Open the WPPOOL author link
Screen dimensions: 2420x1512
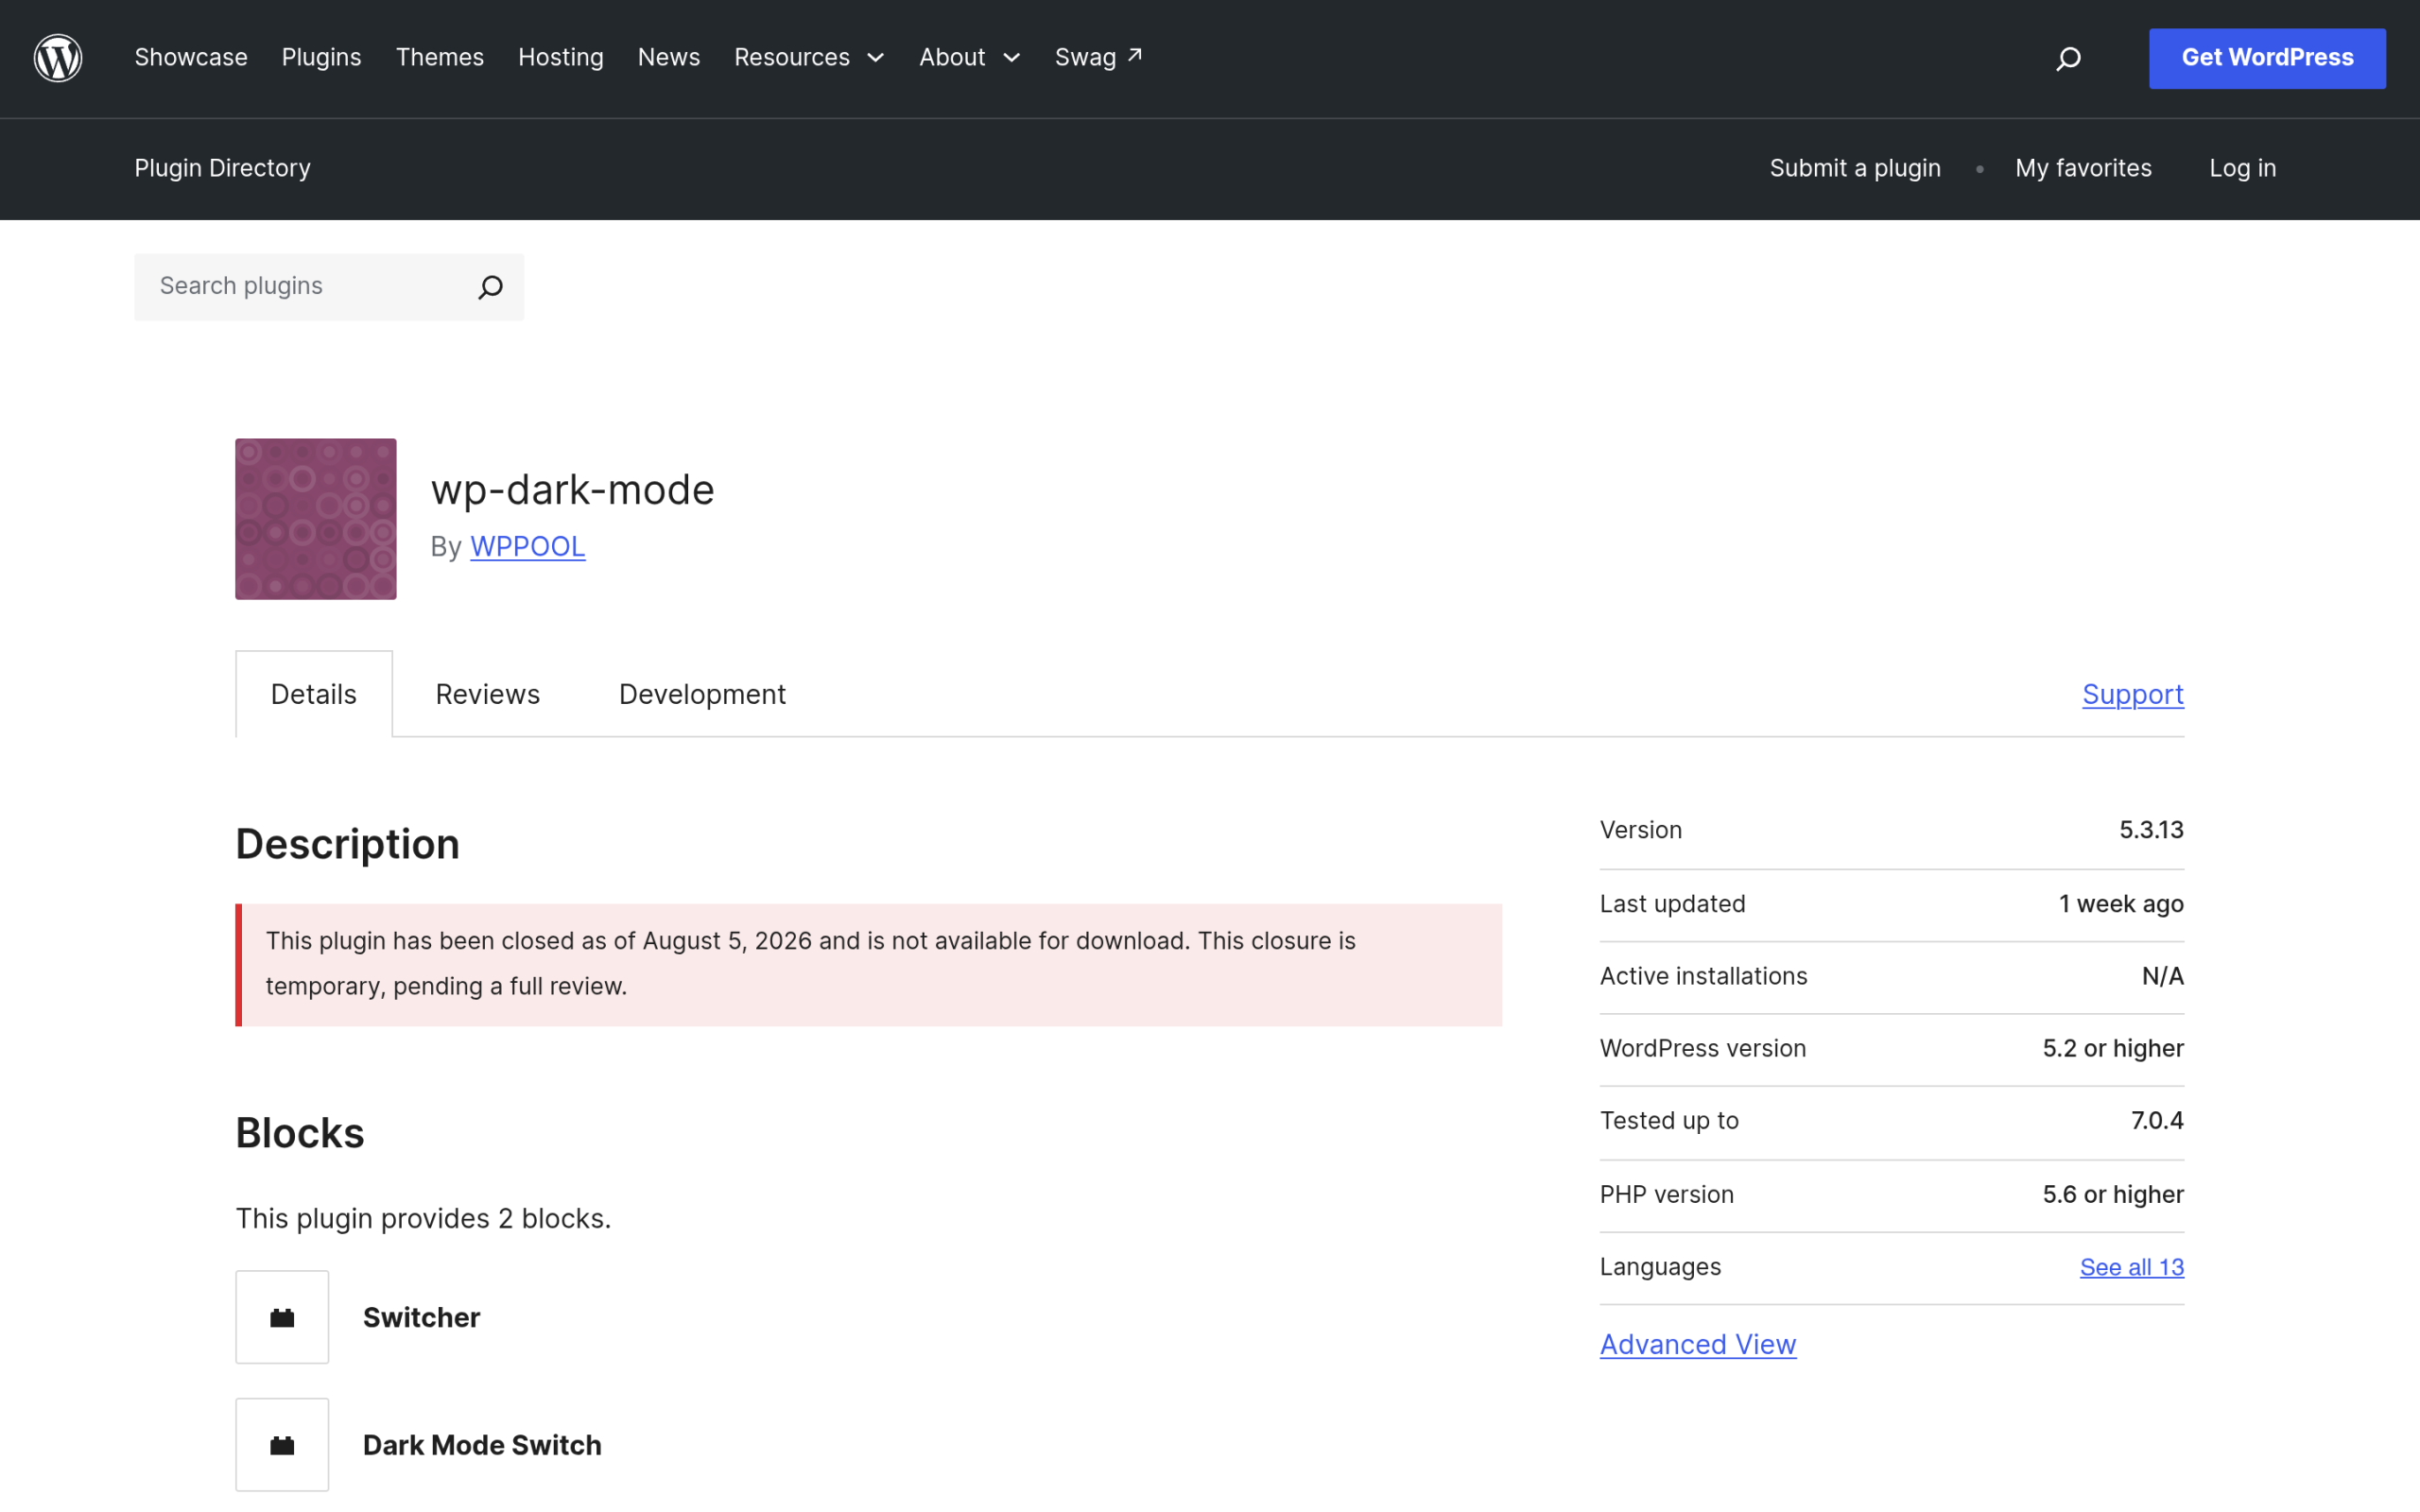point(527,547)
